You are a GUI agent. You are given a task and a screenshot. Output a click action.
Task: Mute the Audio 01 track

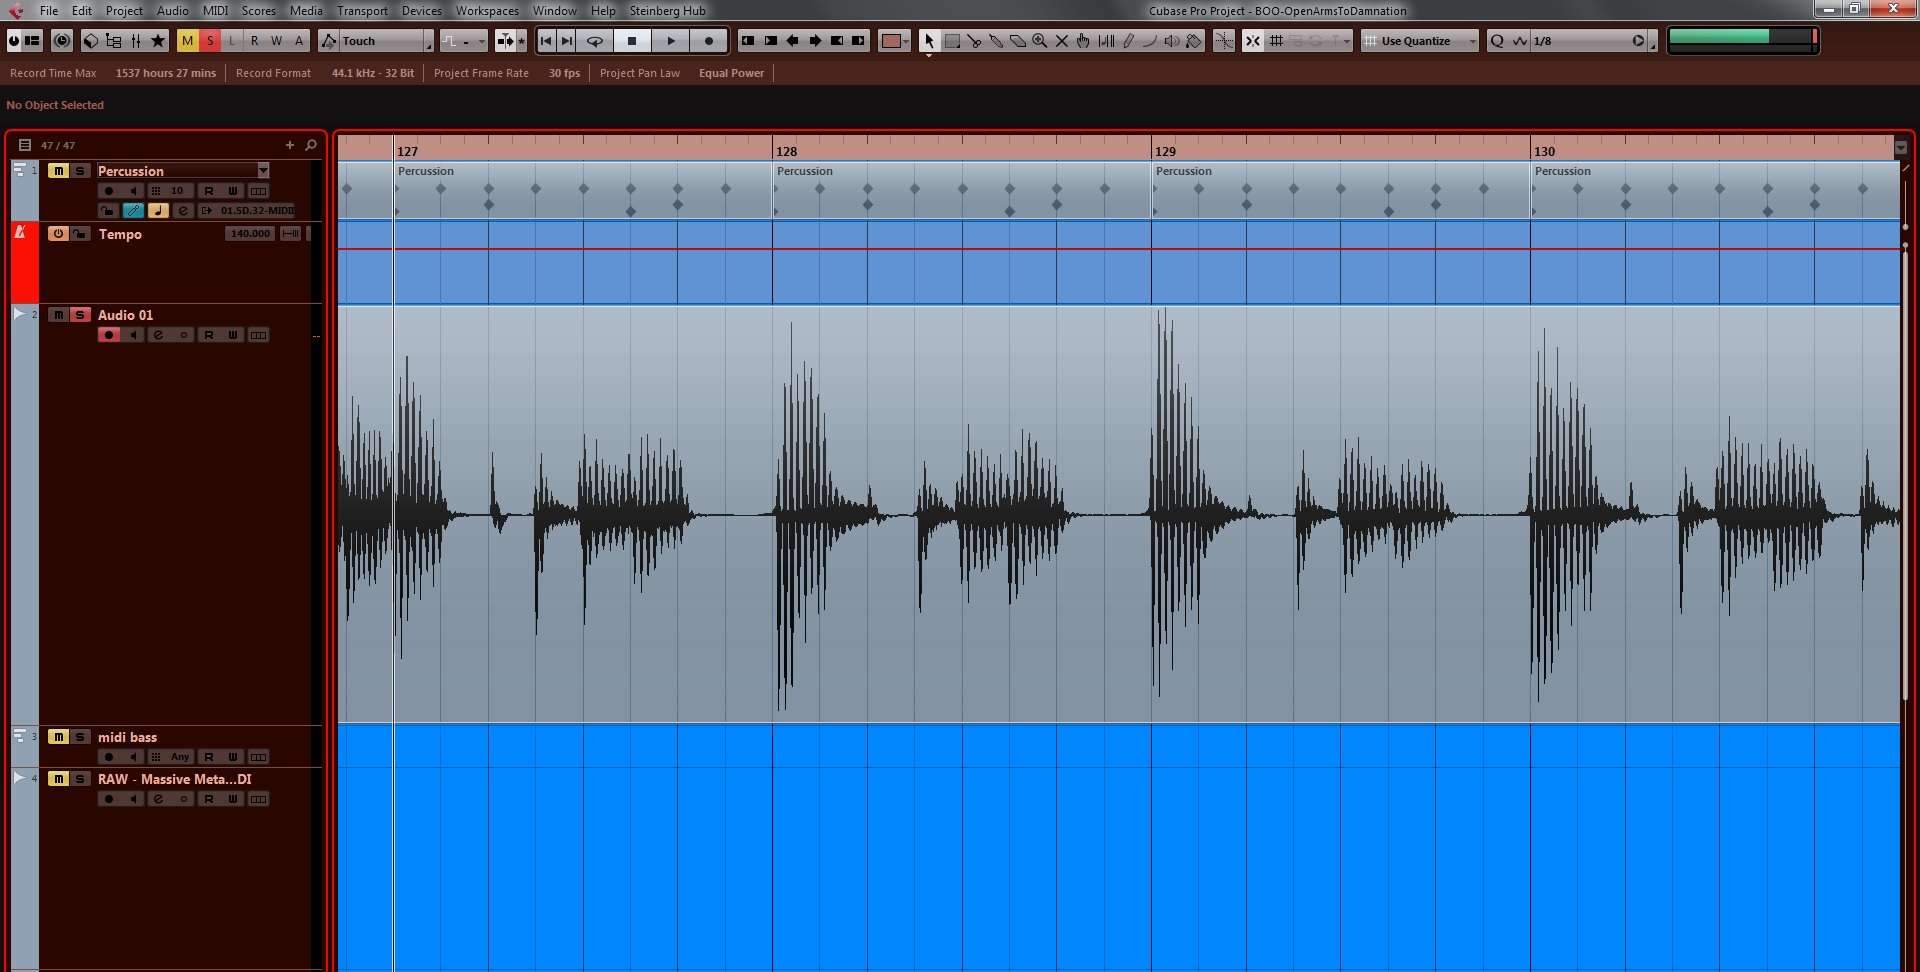click(x=59, y=315)
